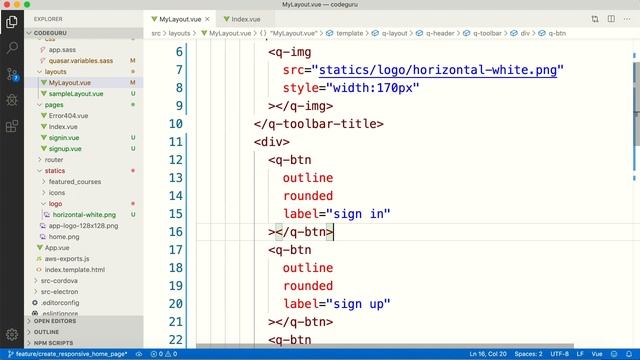Viewport: 640px width, 360px height.
Task: Place cursor on label="sign up" line
Action: (x=337, y=304)
